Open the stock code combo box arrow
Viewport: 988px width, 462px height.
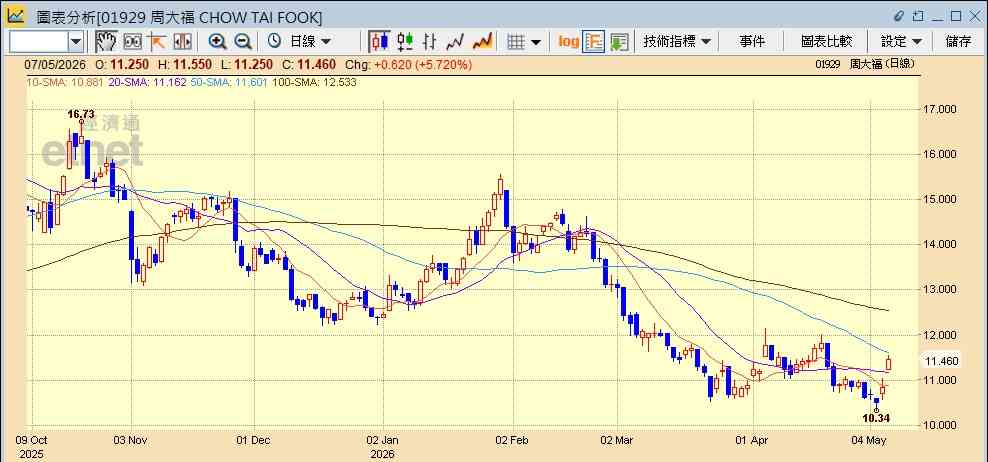click(76, 42)
